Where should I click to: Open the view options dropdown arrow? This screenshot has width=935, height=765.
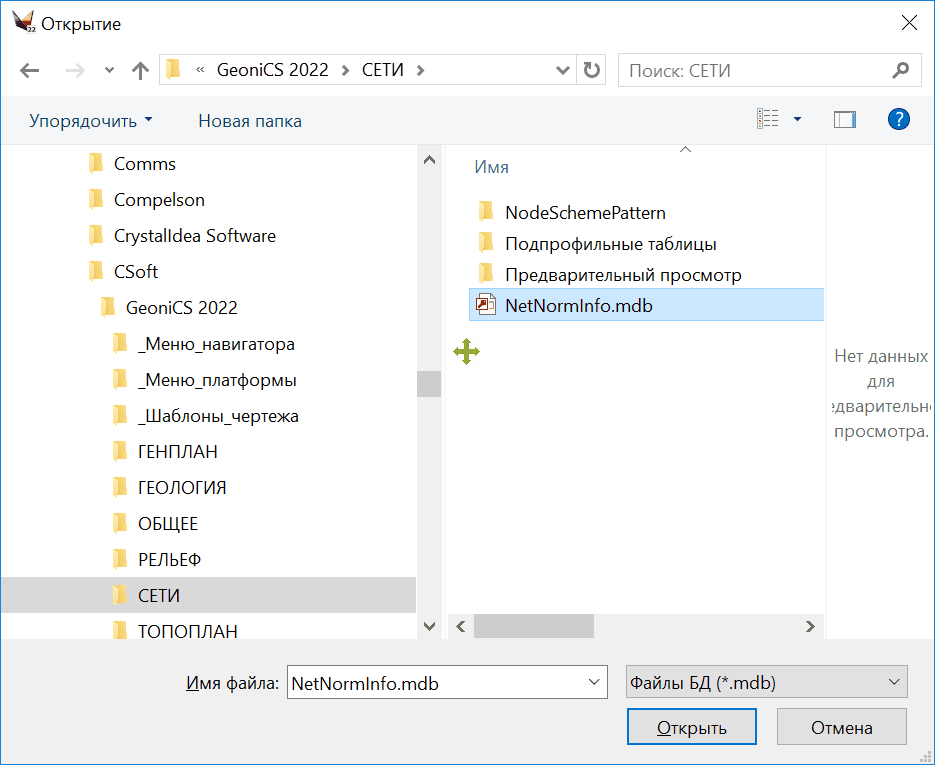tap(797, 120)
